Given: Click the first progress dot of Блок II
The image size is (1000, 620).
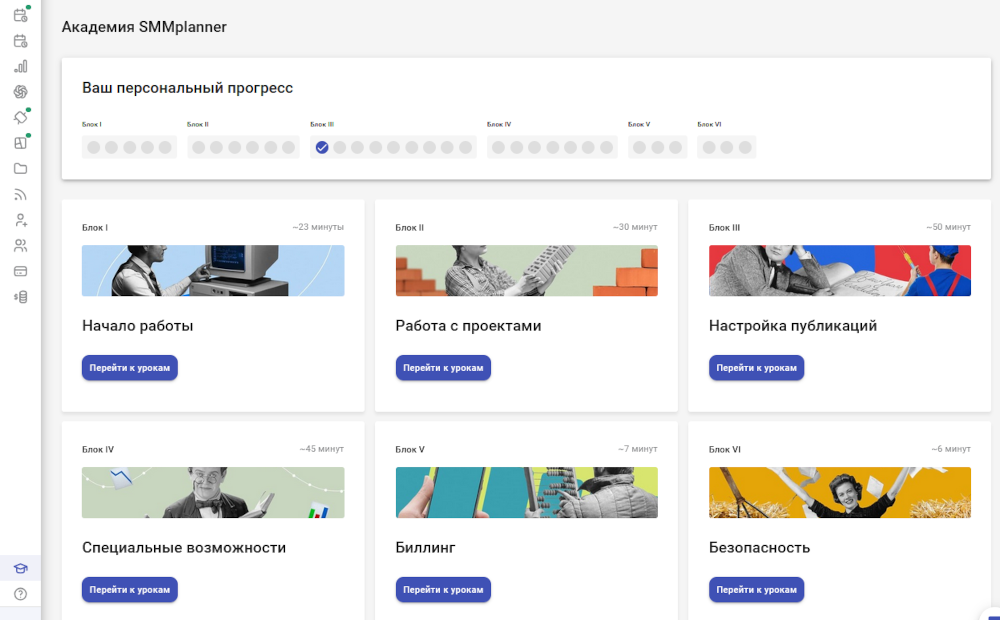Looking at the screenshot, I should tap(199, 147).
